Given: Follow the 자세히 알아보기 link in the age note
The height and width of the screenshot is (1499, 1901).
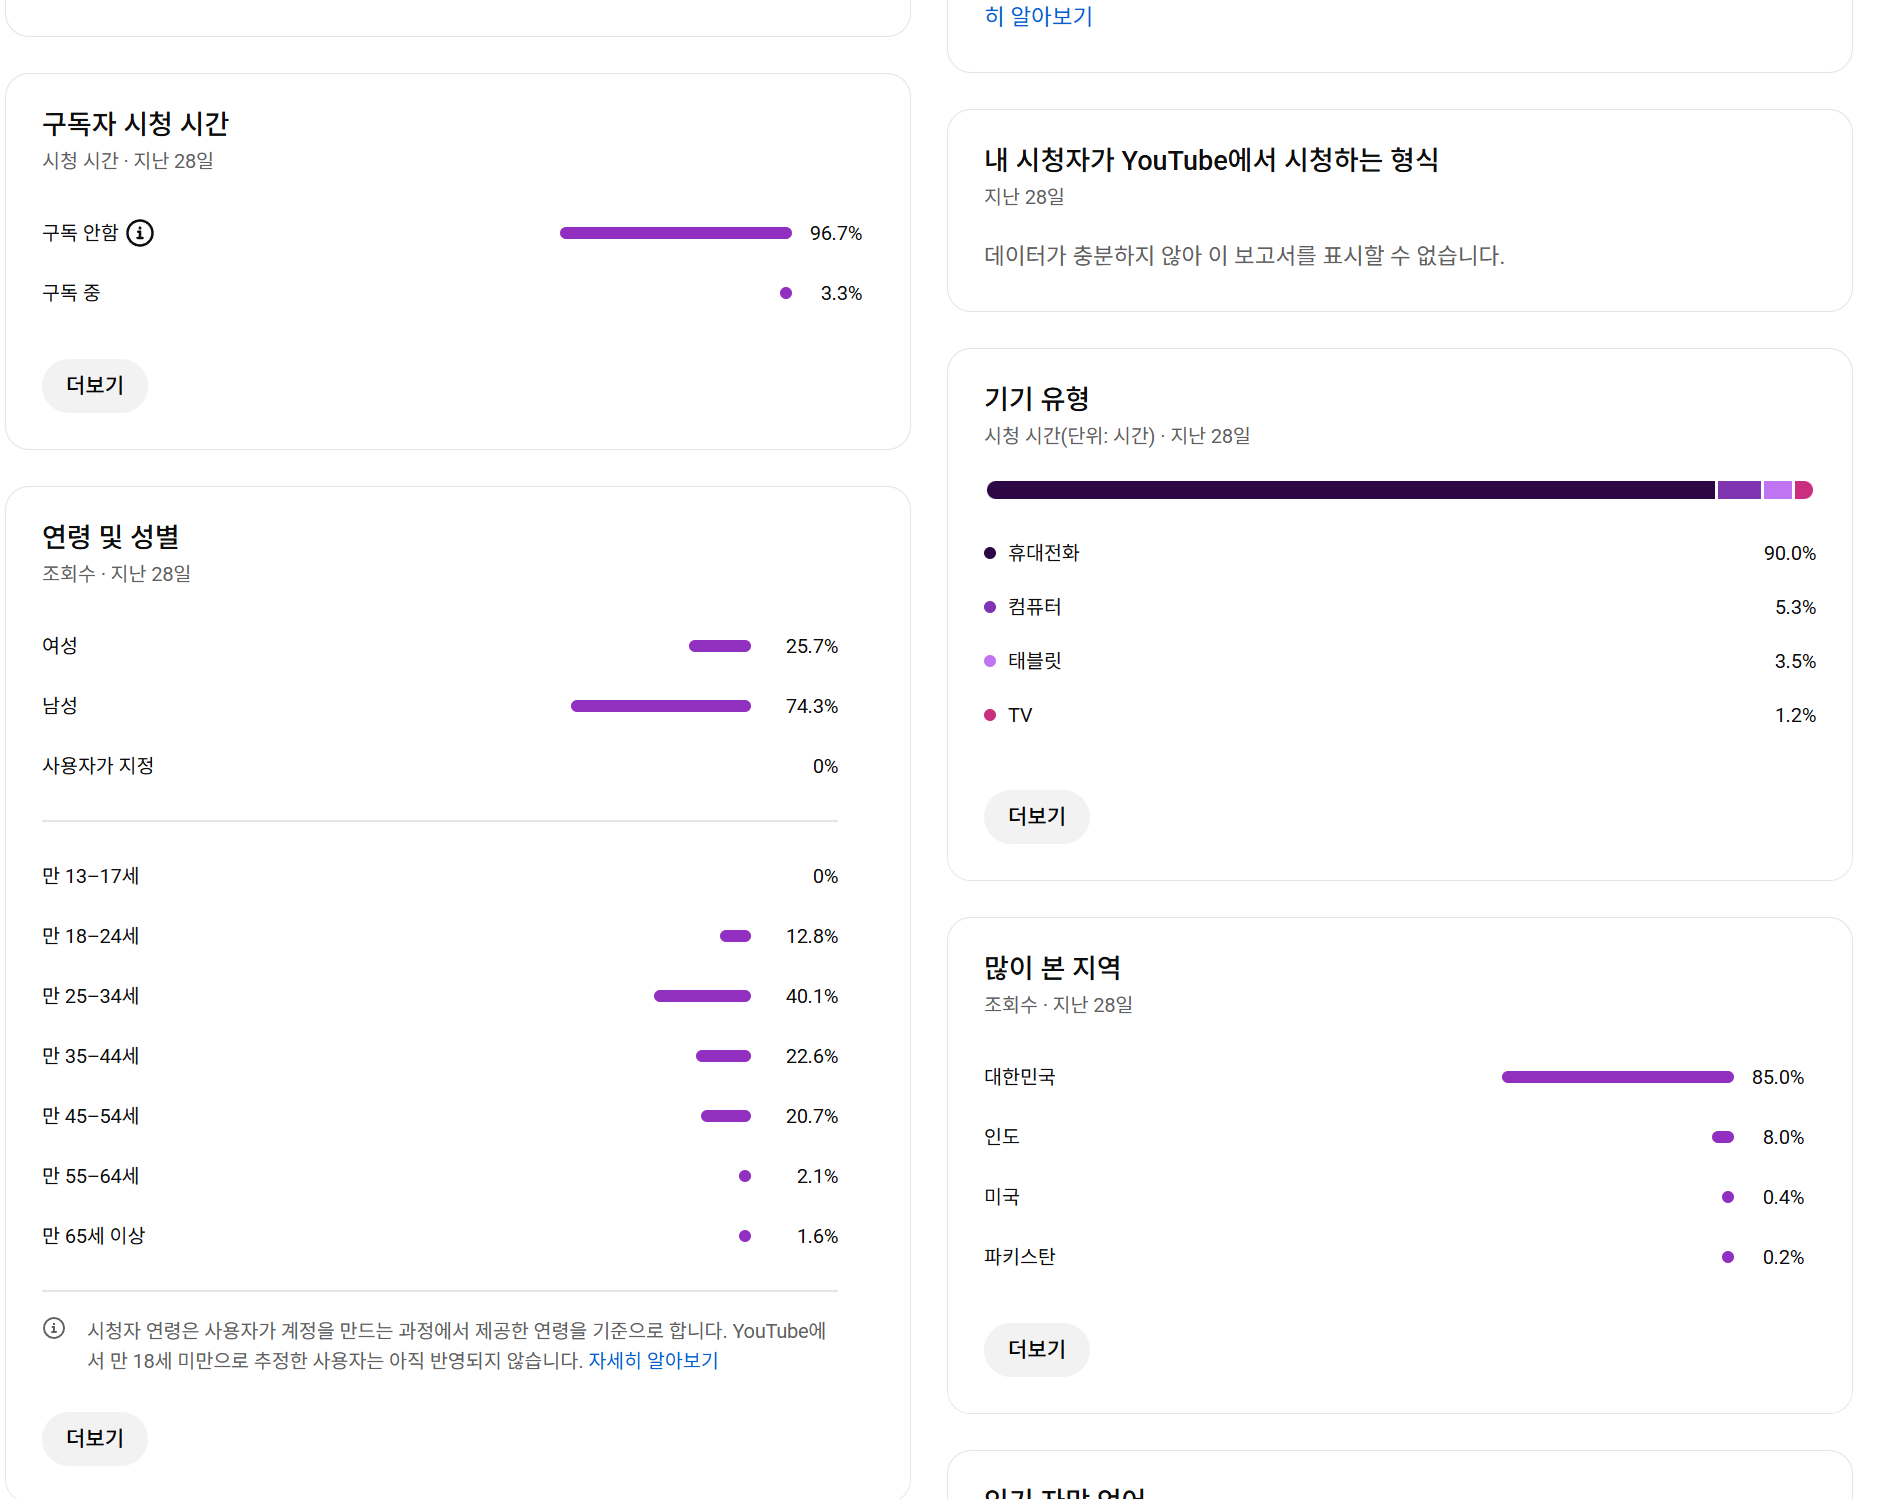Looking at the screenshot, I should [653, 1361].
